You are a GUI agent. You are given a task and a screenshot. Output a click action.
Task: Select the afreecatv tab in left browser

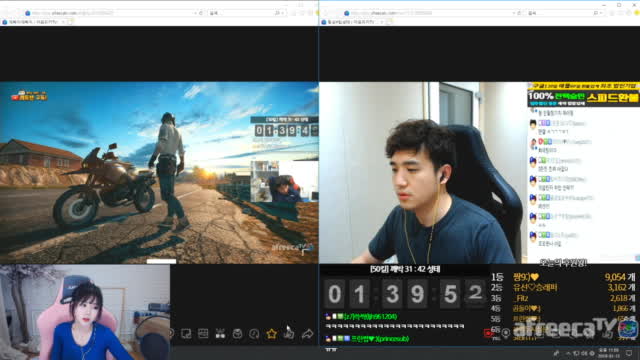pos(33,22)
